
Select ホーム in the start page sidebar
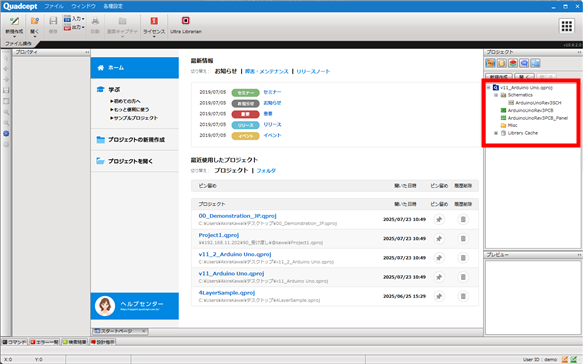pyautogui.click(x=135, y=68)
